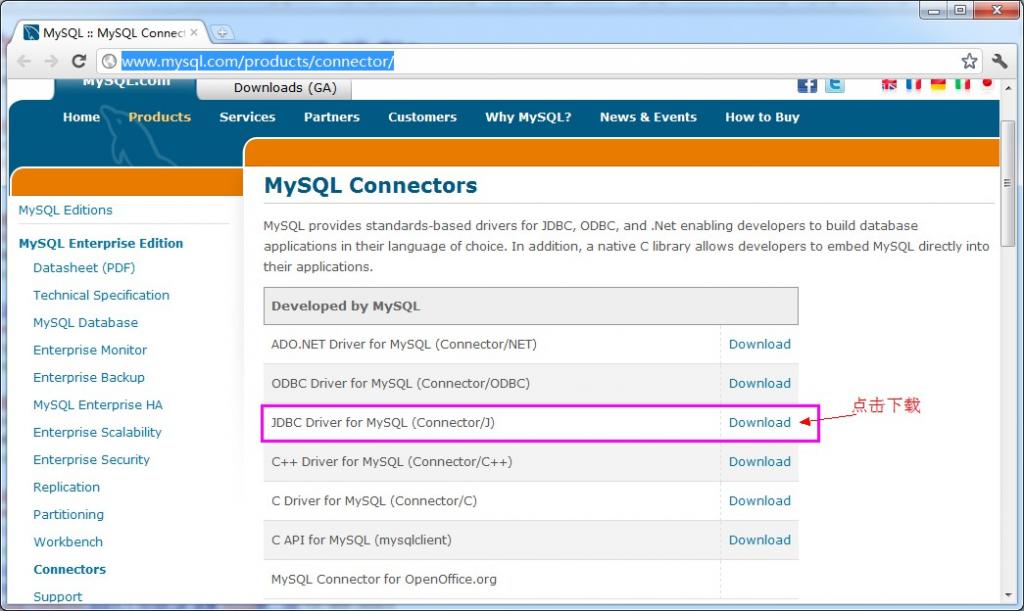Click the site info icon in address bar
Image resolution: width=1024 pixels, height=611 pixels.
[x=109, y=61]
